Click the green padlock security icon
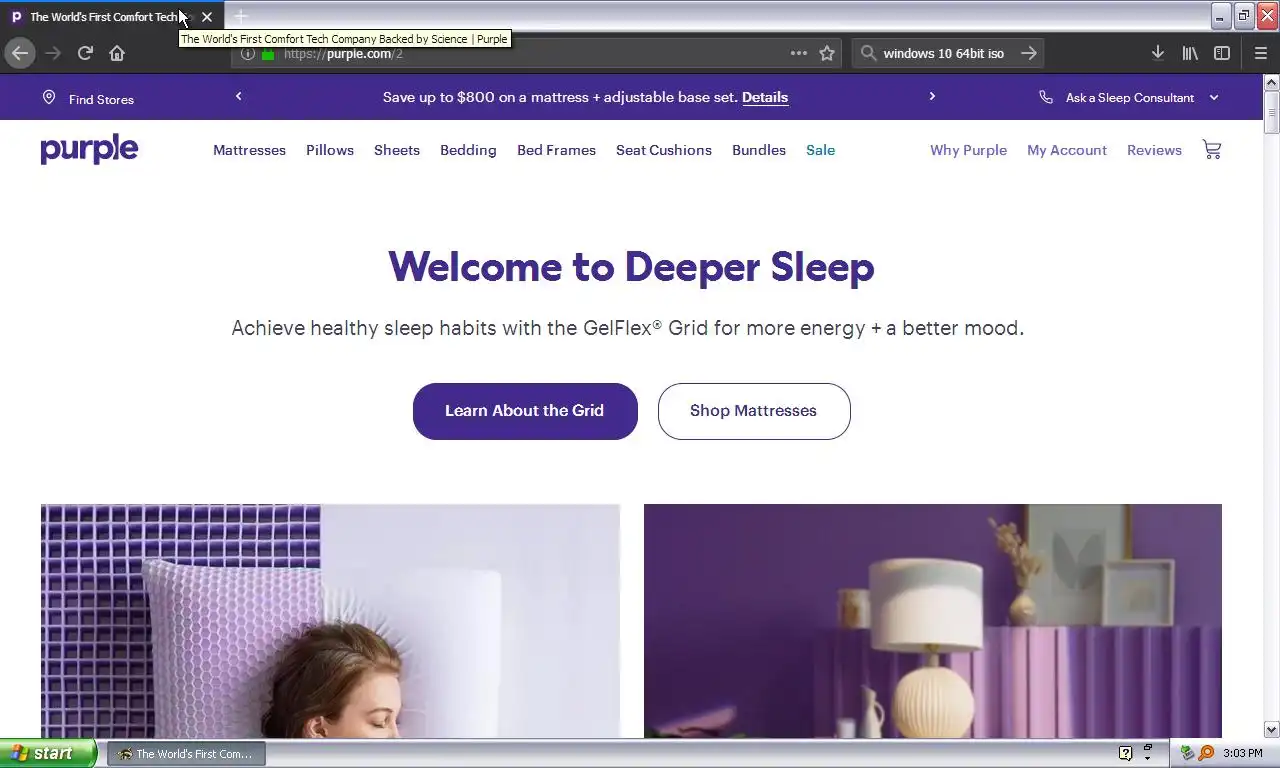 click(x=268, y=54)
